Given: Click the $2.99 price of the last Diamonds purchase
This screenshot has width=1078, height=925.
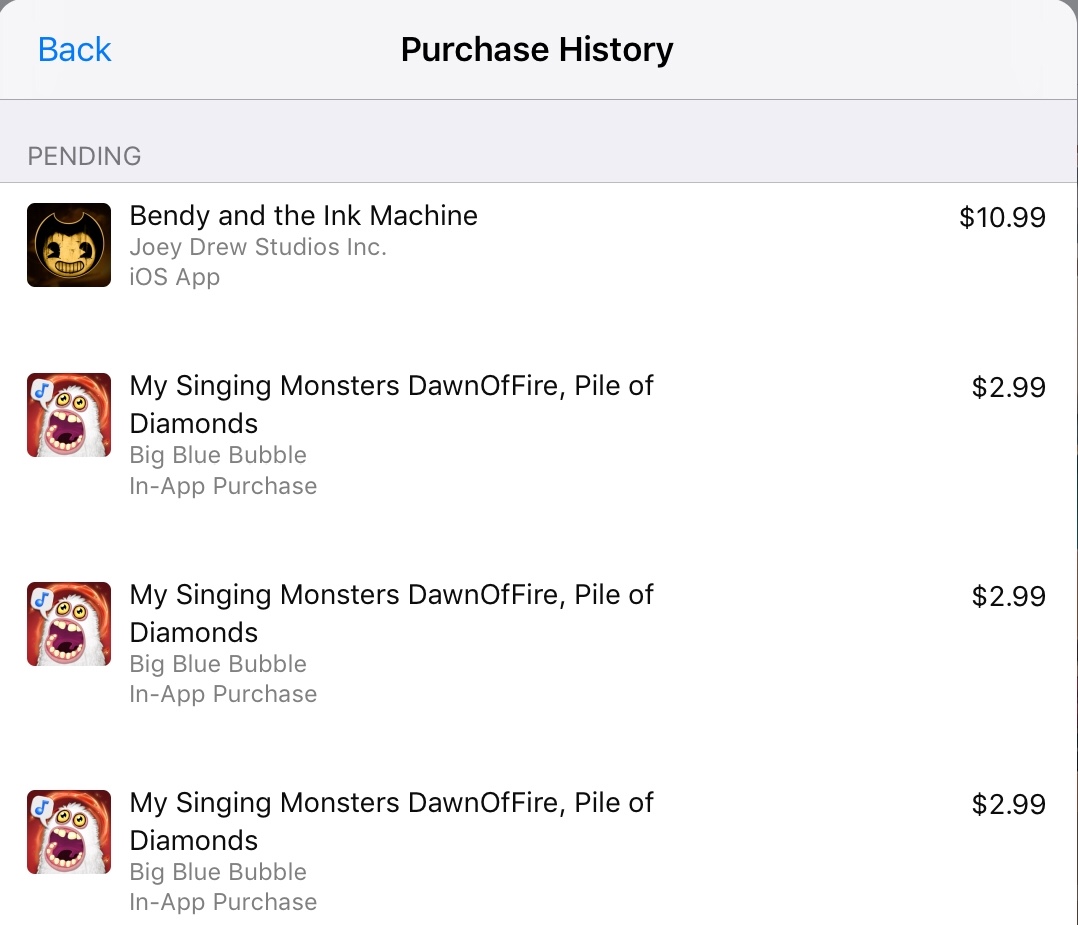Looking at the screenshot, I should pyautogui.click(x=1008, y=805).
